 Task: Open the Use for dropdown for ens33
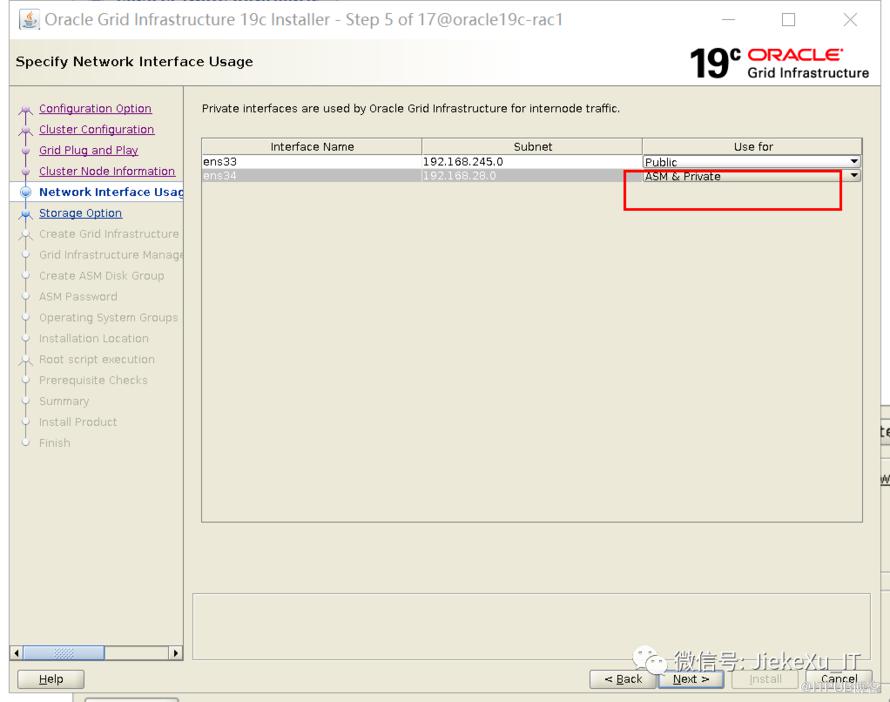click(x=854, y=162)
